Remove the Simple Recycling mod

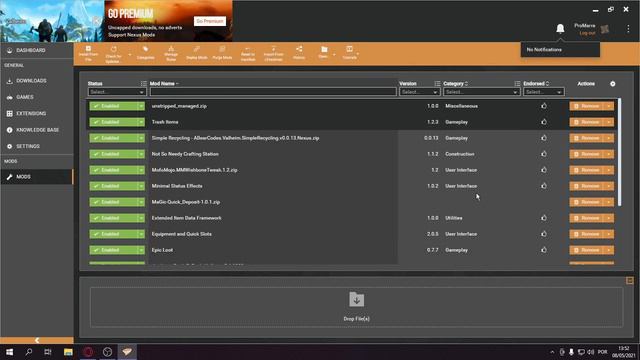587,138
